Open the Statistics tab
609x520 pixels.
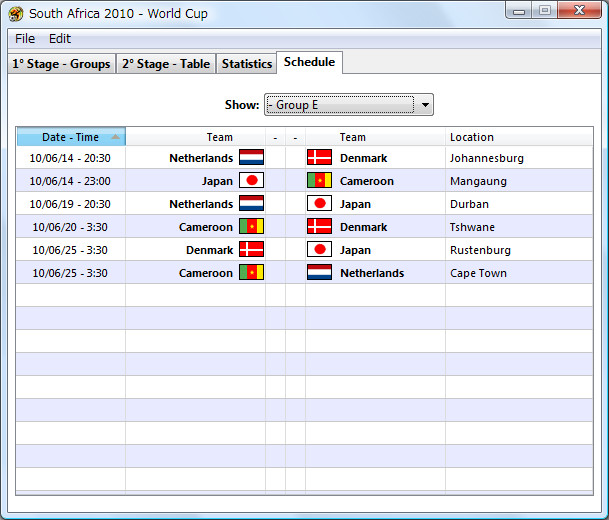[247, 64]
